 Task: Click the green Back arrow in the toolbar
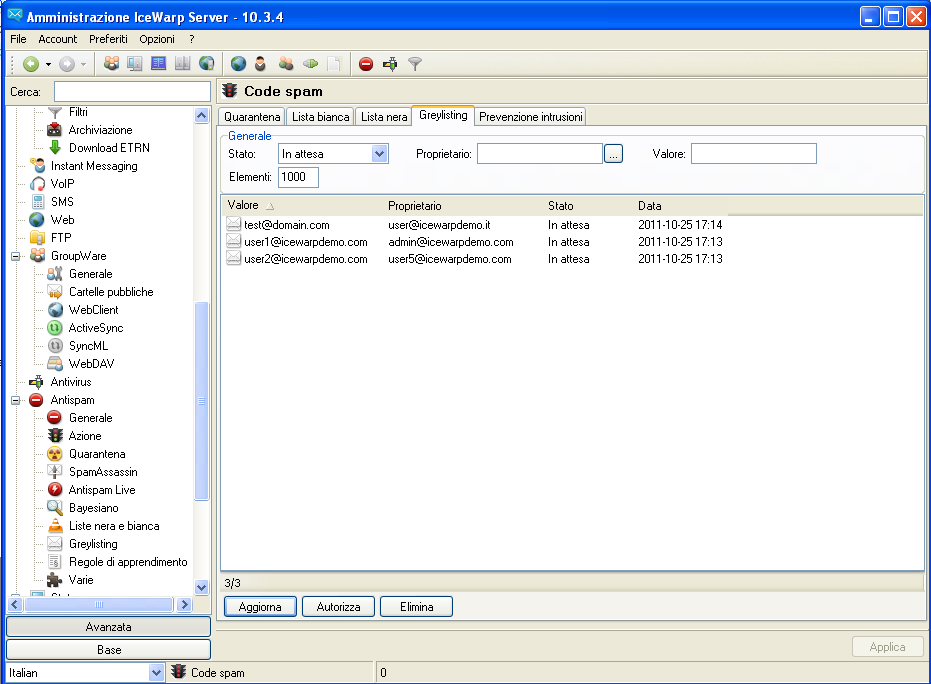tap(31, 64)
